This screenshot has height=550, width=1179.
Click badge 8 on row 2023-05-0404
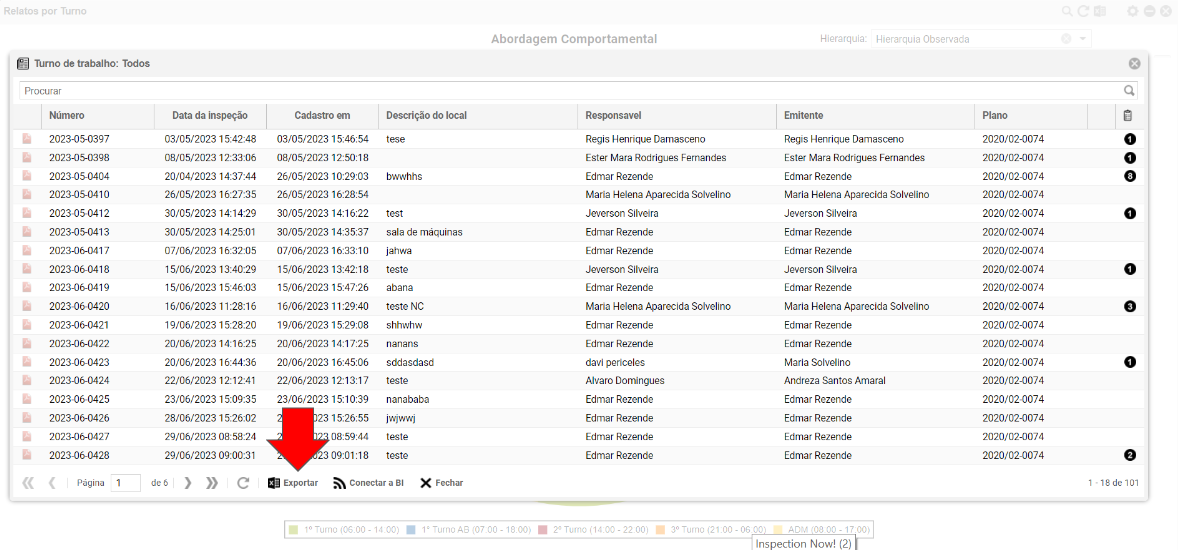1129,176
